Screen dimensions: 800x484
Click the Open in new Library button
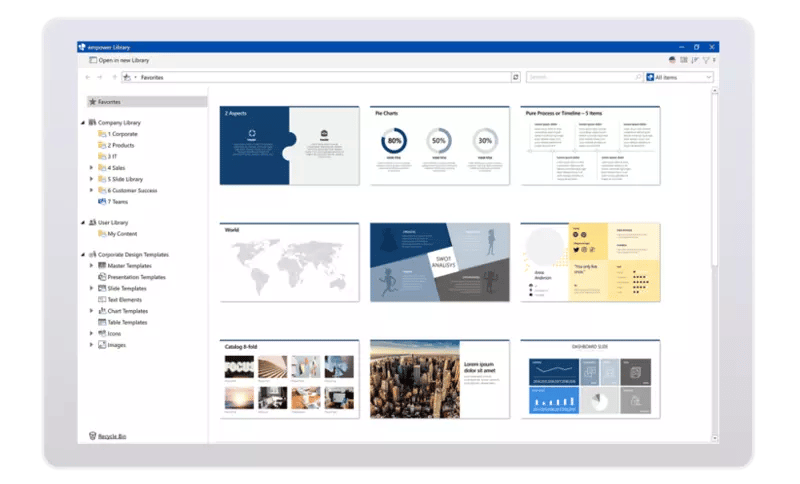coord(119,60)
